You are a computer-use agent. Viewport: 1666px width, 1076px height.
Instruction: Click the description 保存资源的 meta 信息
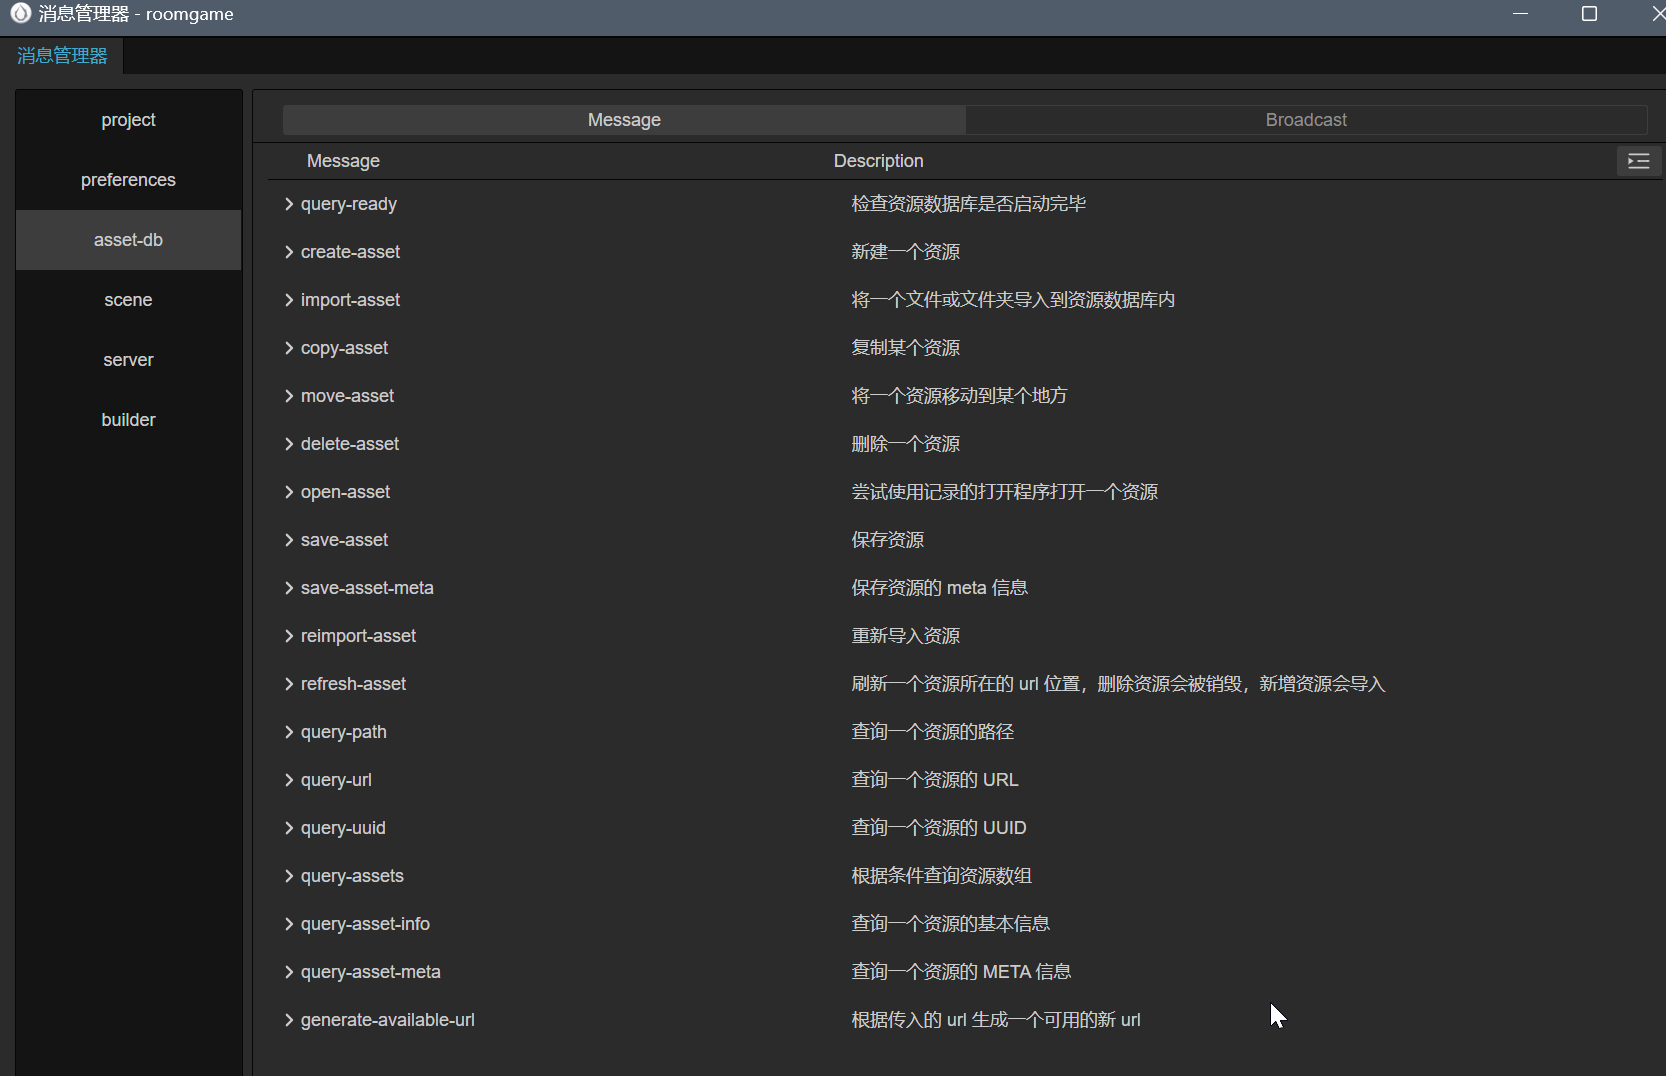point(939,588)
